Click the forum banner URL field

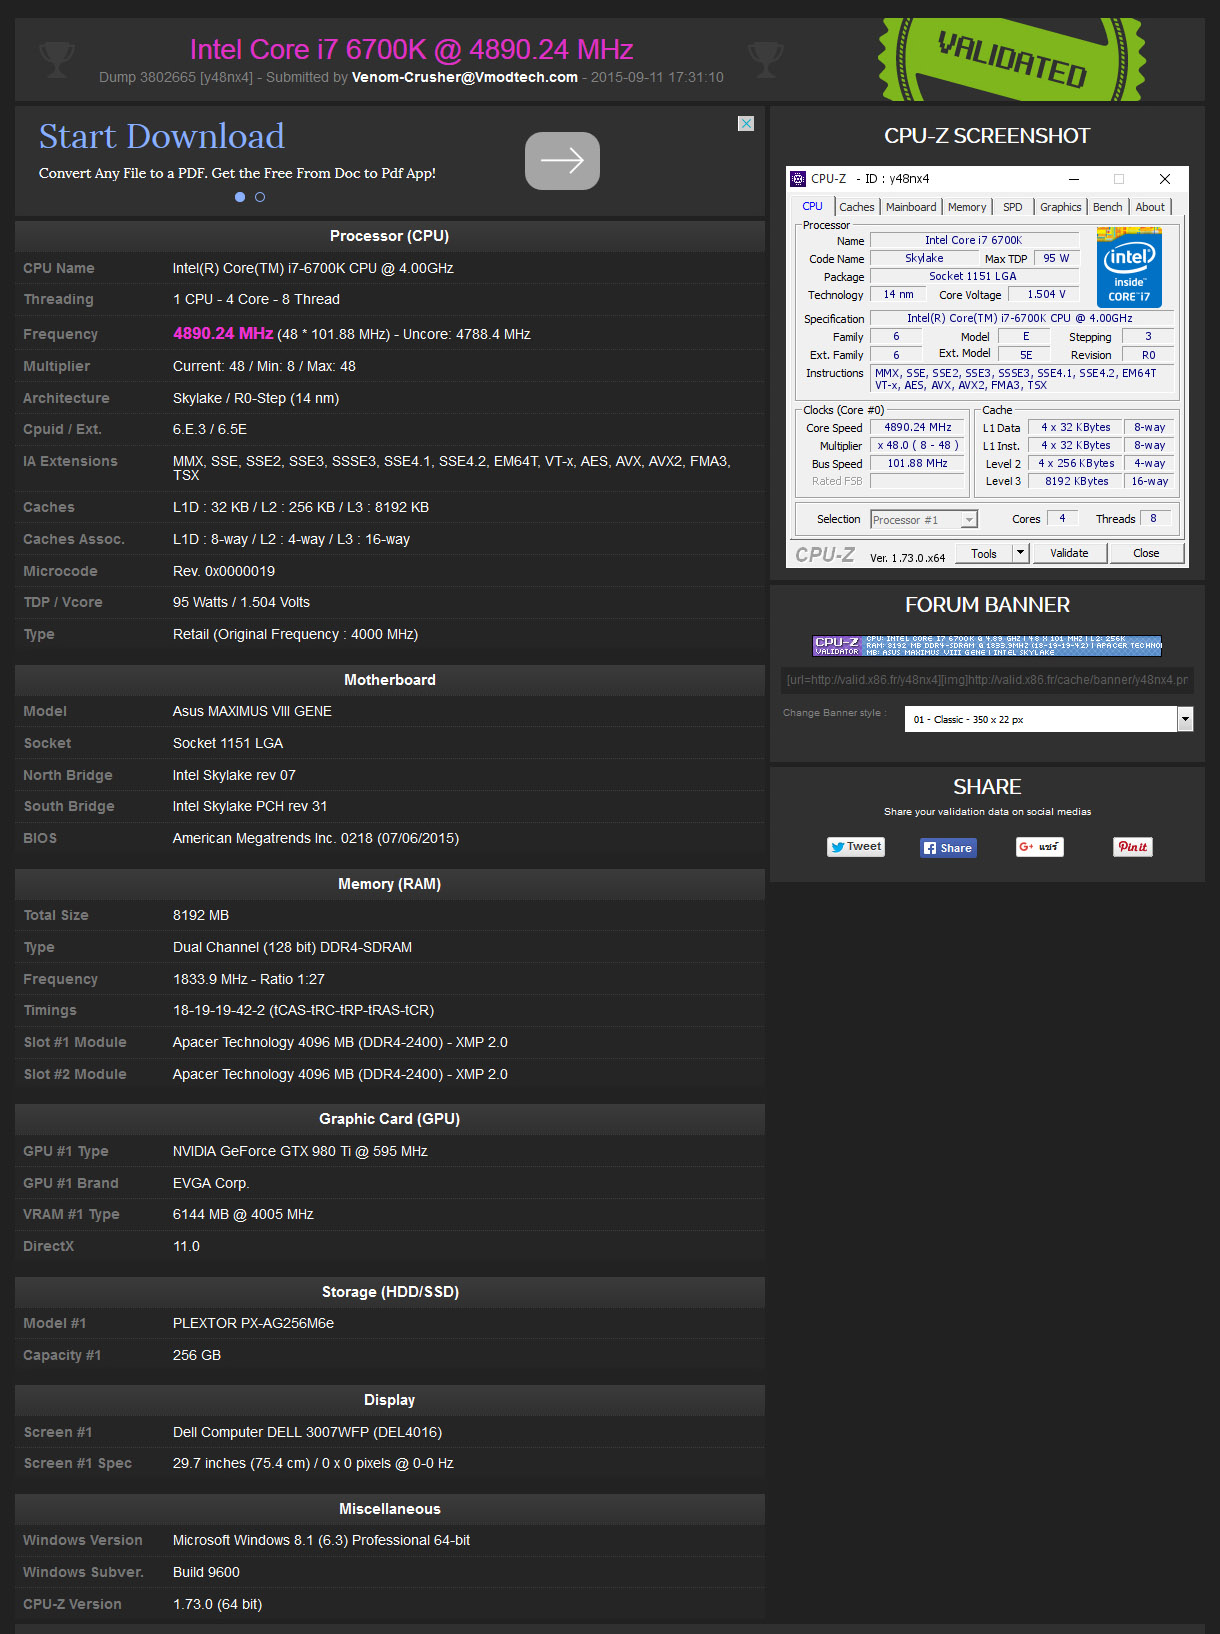(987, 680)
